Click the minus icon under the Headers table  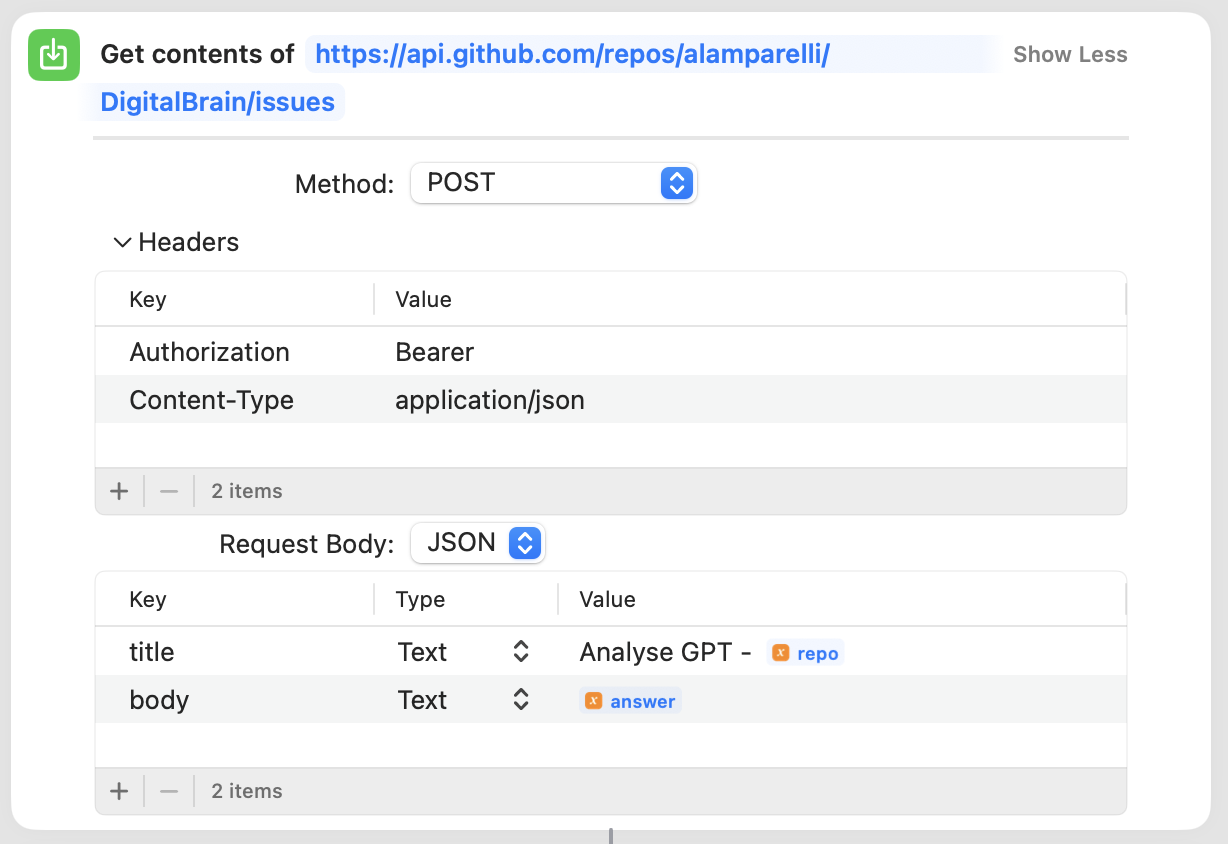tap(168, 491)
